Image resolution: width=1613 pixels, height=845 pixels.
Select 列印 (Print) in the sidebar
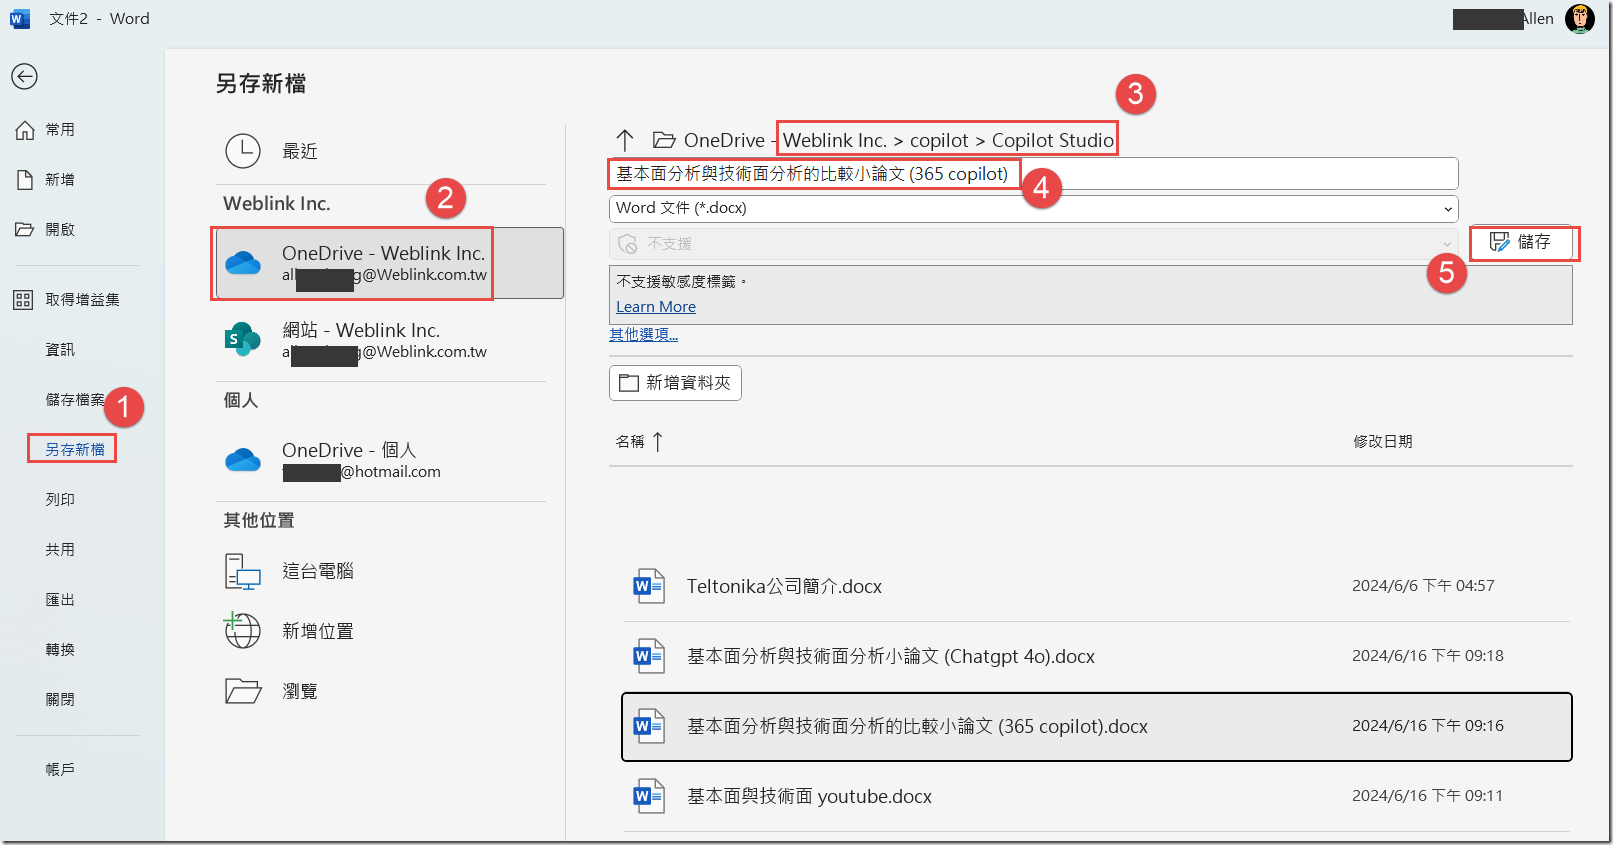click(60, 500)
